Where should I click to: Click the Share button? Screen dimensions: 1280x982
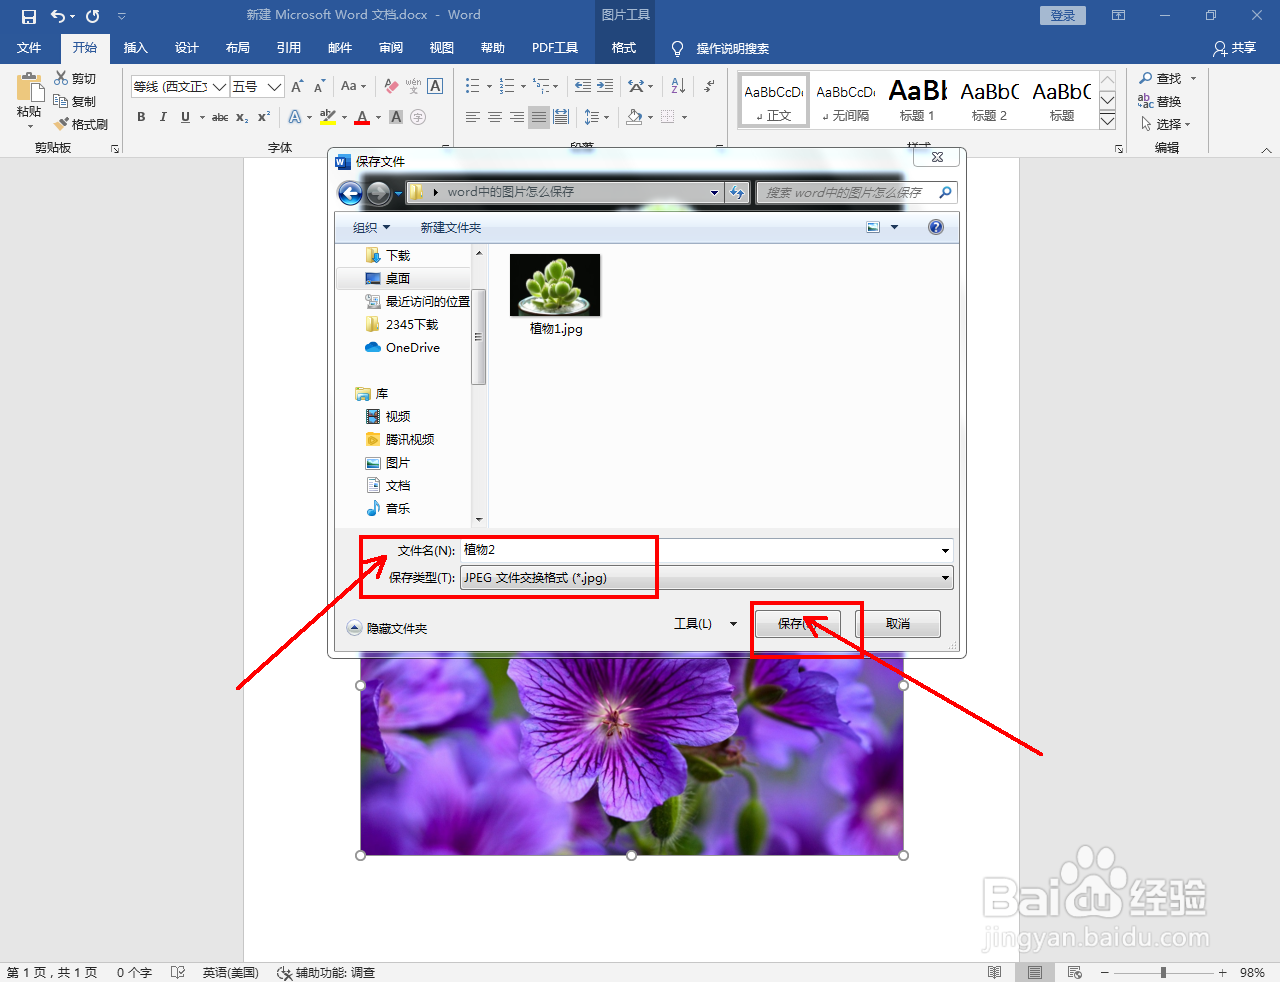coord(1234,48)
